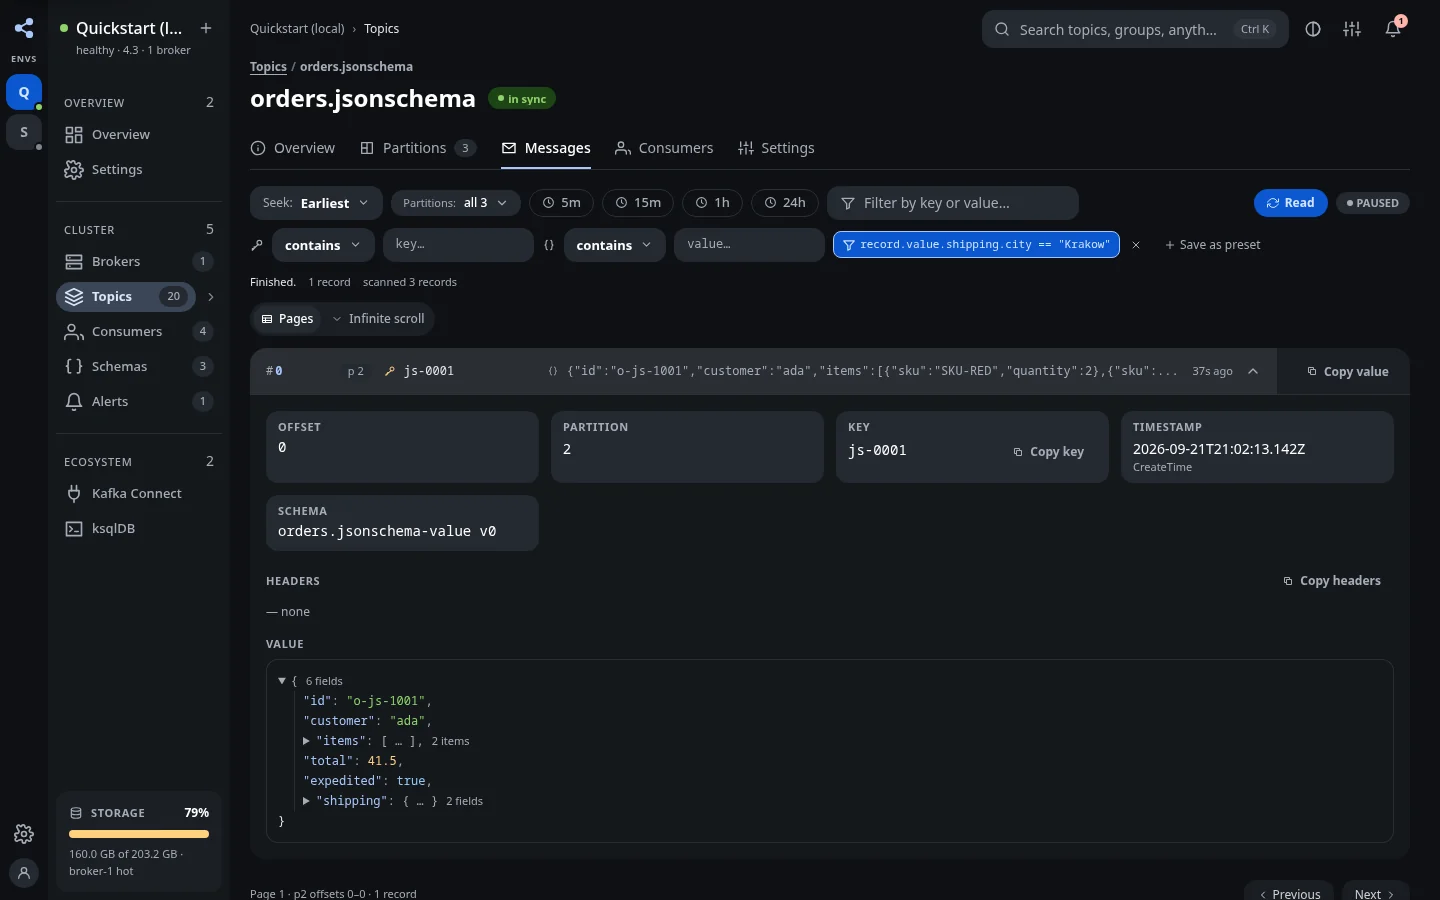Switch to the topic Overview tab
Image resolution: width=1440 pixels, height=900 pixels.
tap(292, 148)
